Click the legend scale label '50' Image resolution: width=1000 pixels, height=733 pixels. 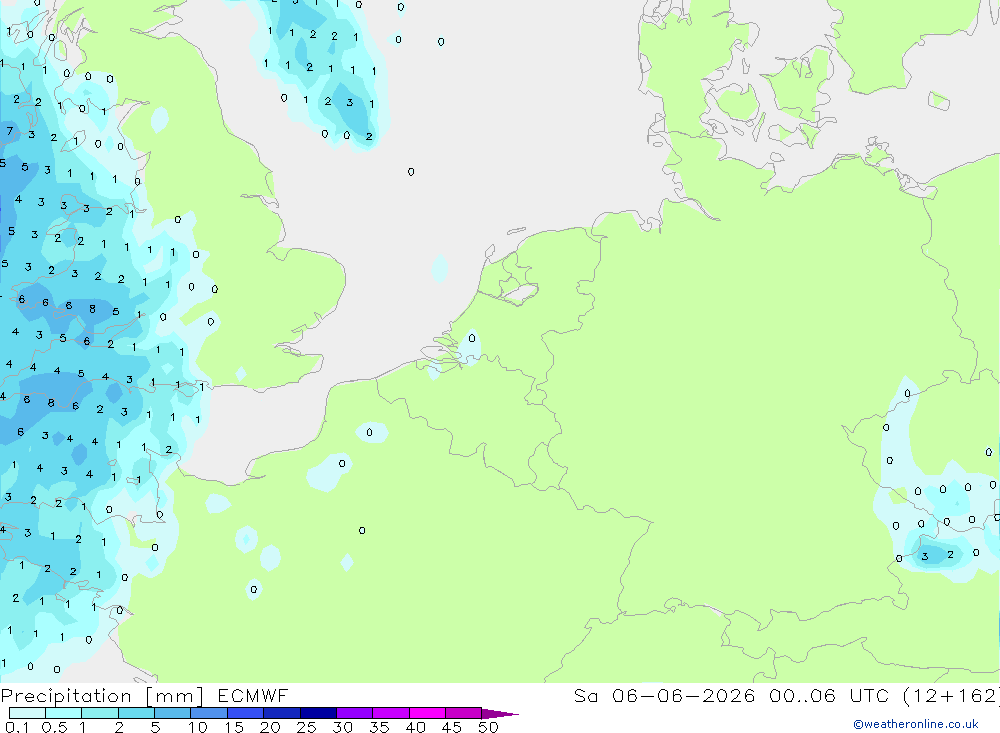coord(488,727)
